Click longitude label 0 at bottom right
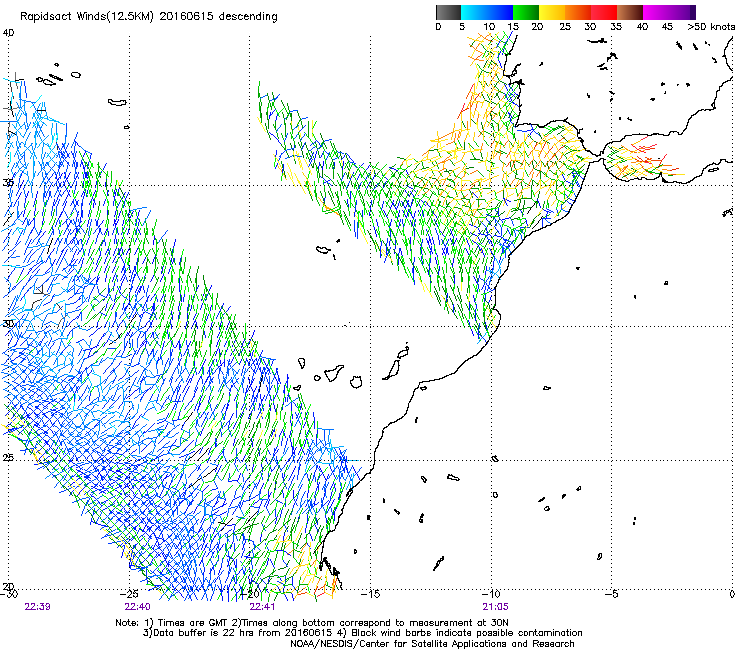Viewport: 740px width, 650px height. point(732,594)
